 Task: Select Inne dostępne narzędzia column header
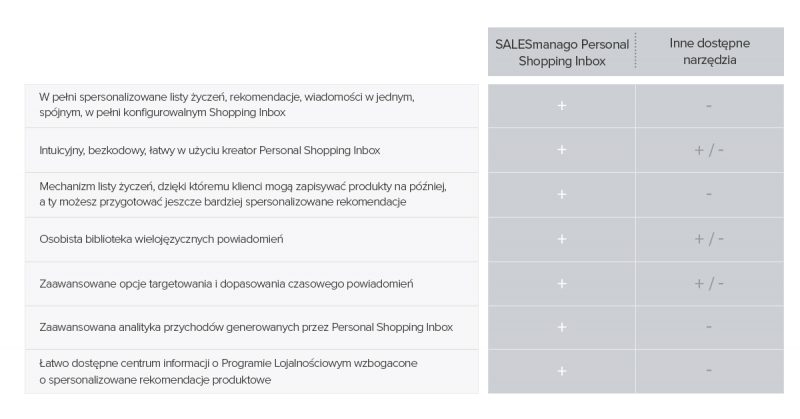(x=710, y=51)
